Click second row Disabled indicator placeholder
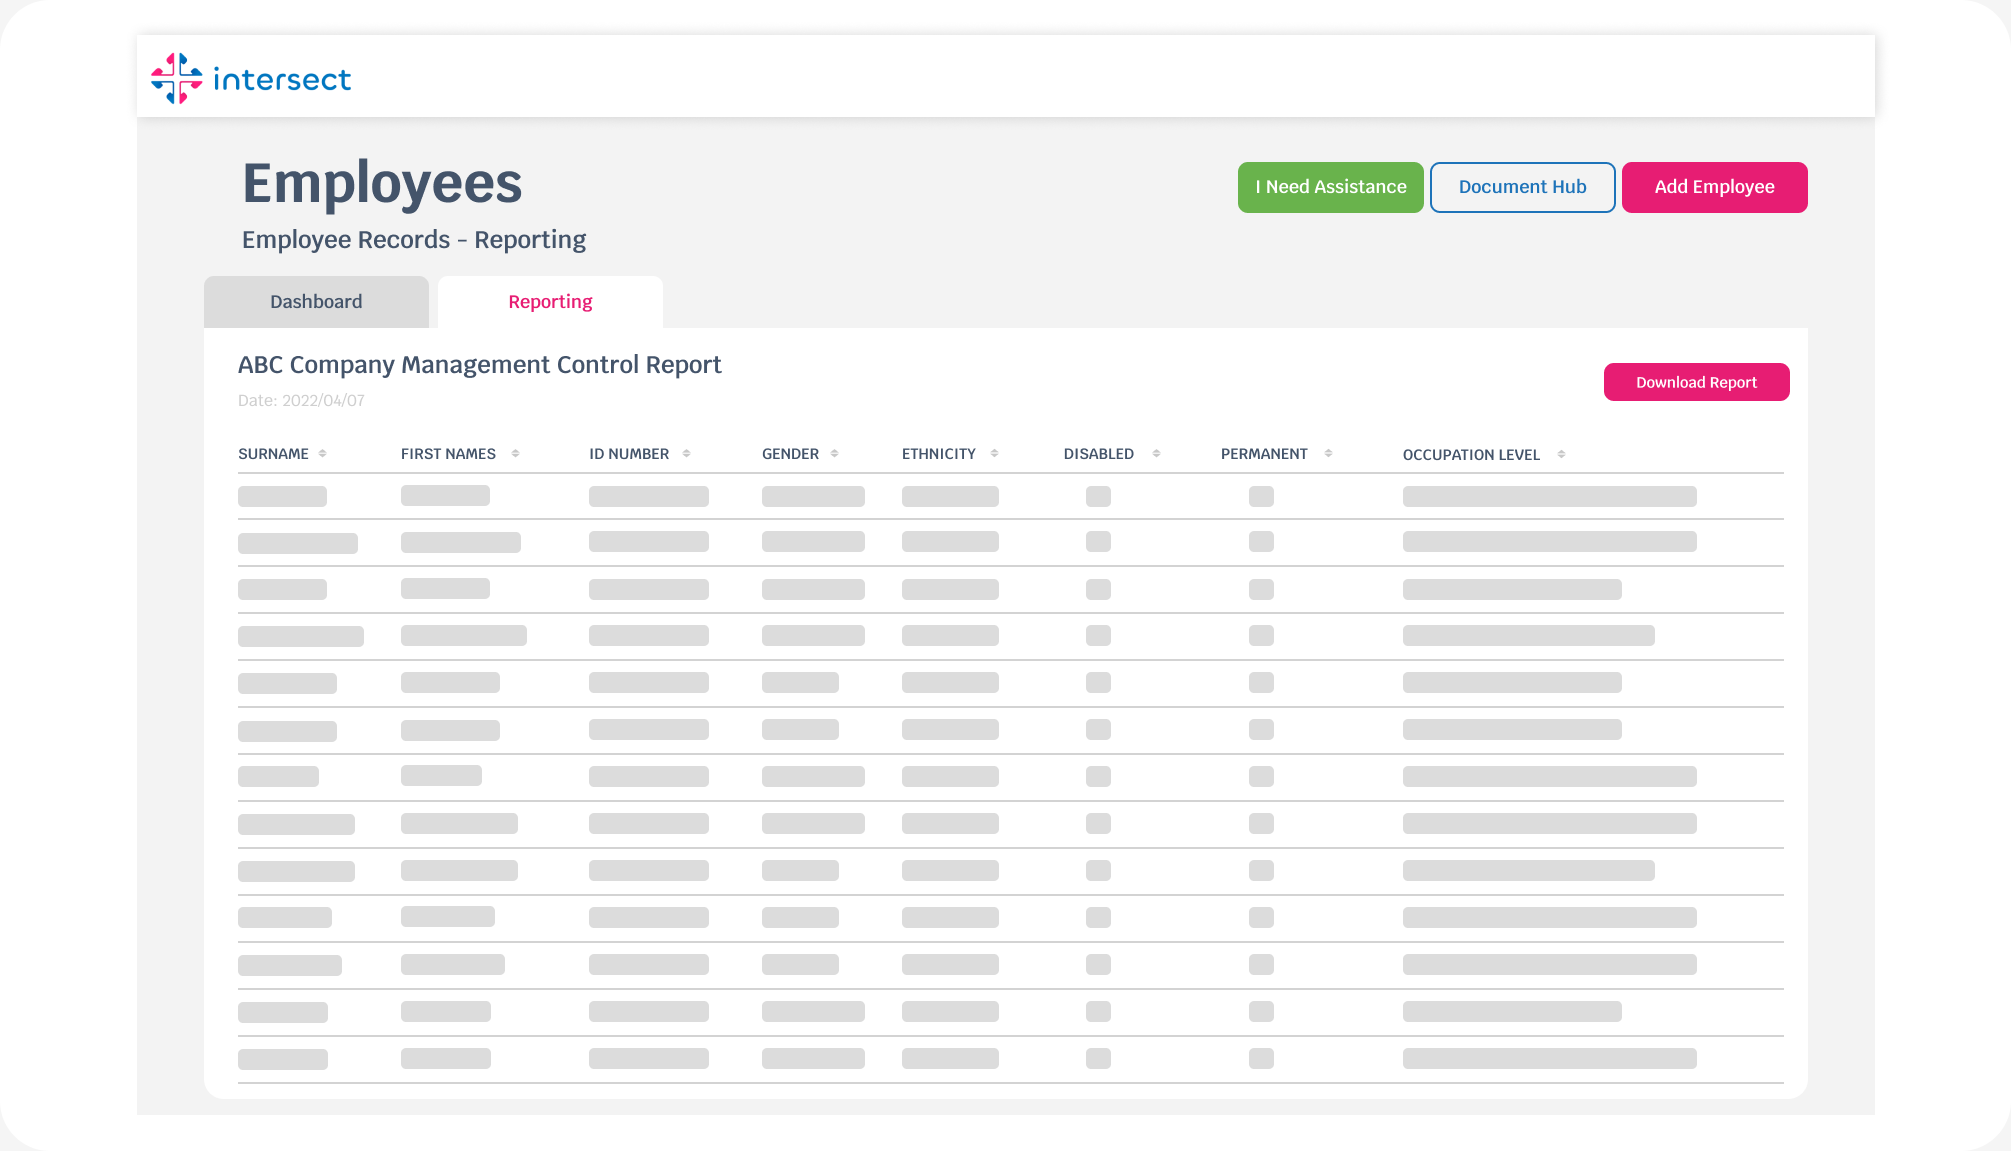This screenshot has height=1151, width=2011. 1098,542
